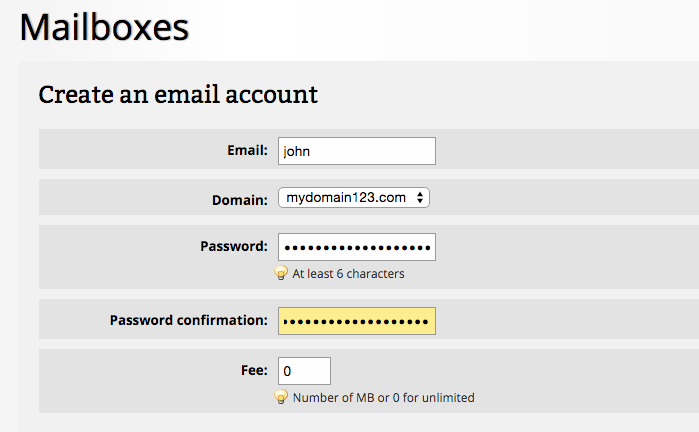This screenshot has height=432, width=699.
Task: Click the "Create an email account" heading
Action: (178, 95)
